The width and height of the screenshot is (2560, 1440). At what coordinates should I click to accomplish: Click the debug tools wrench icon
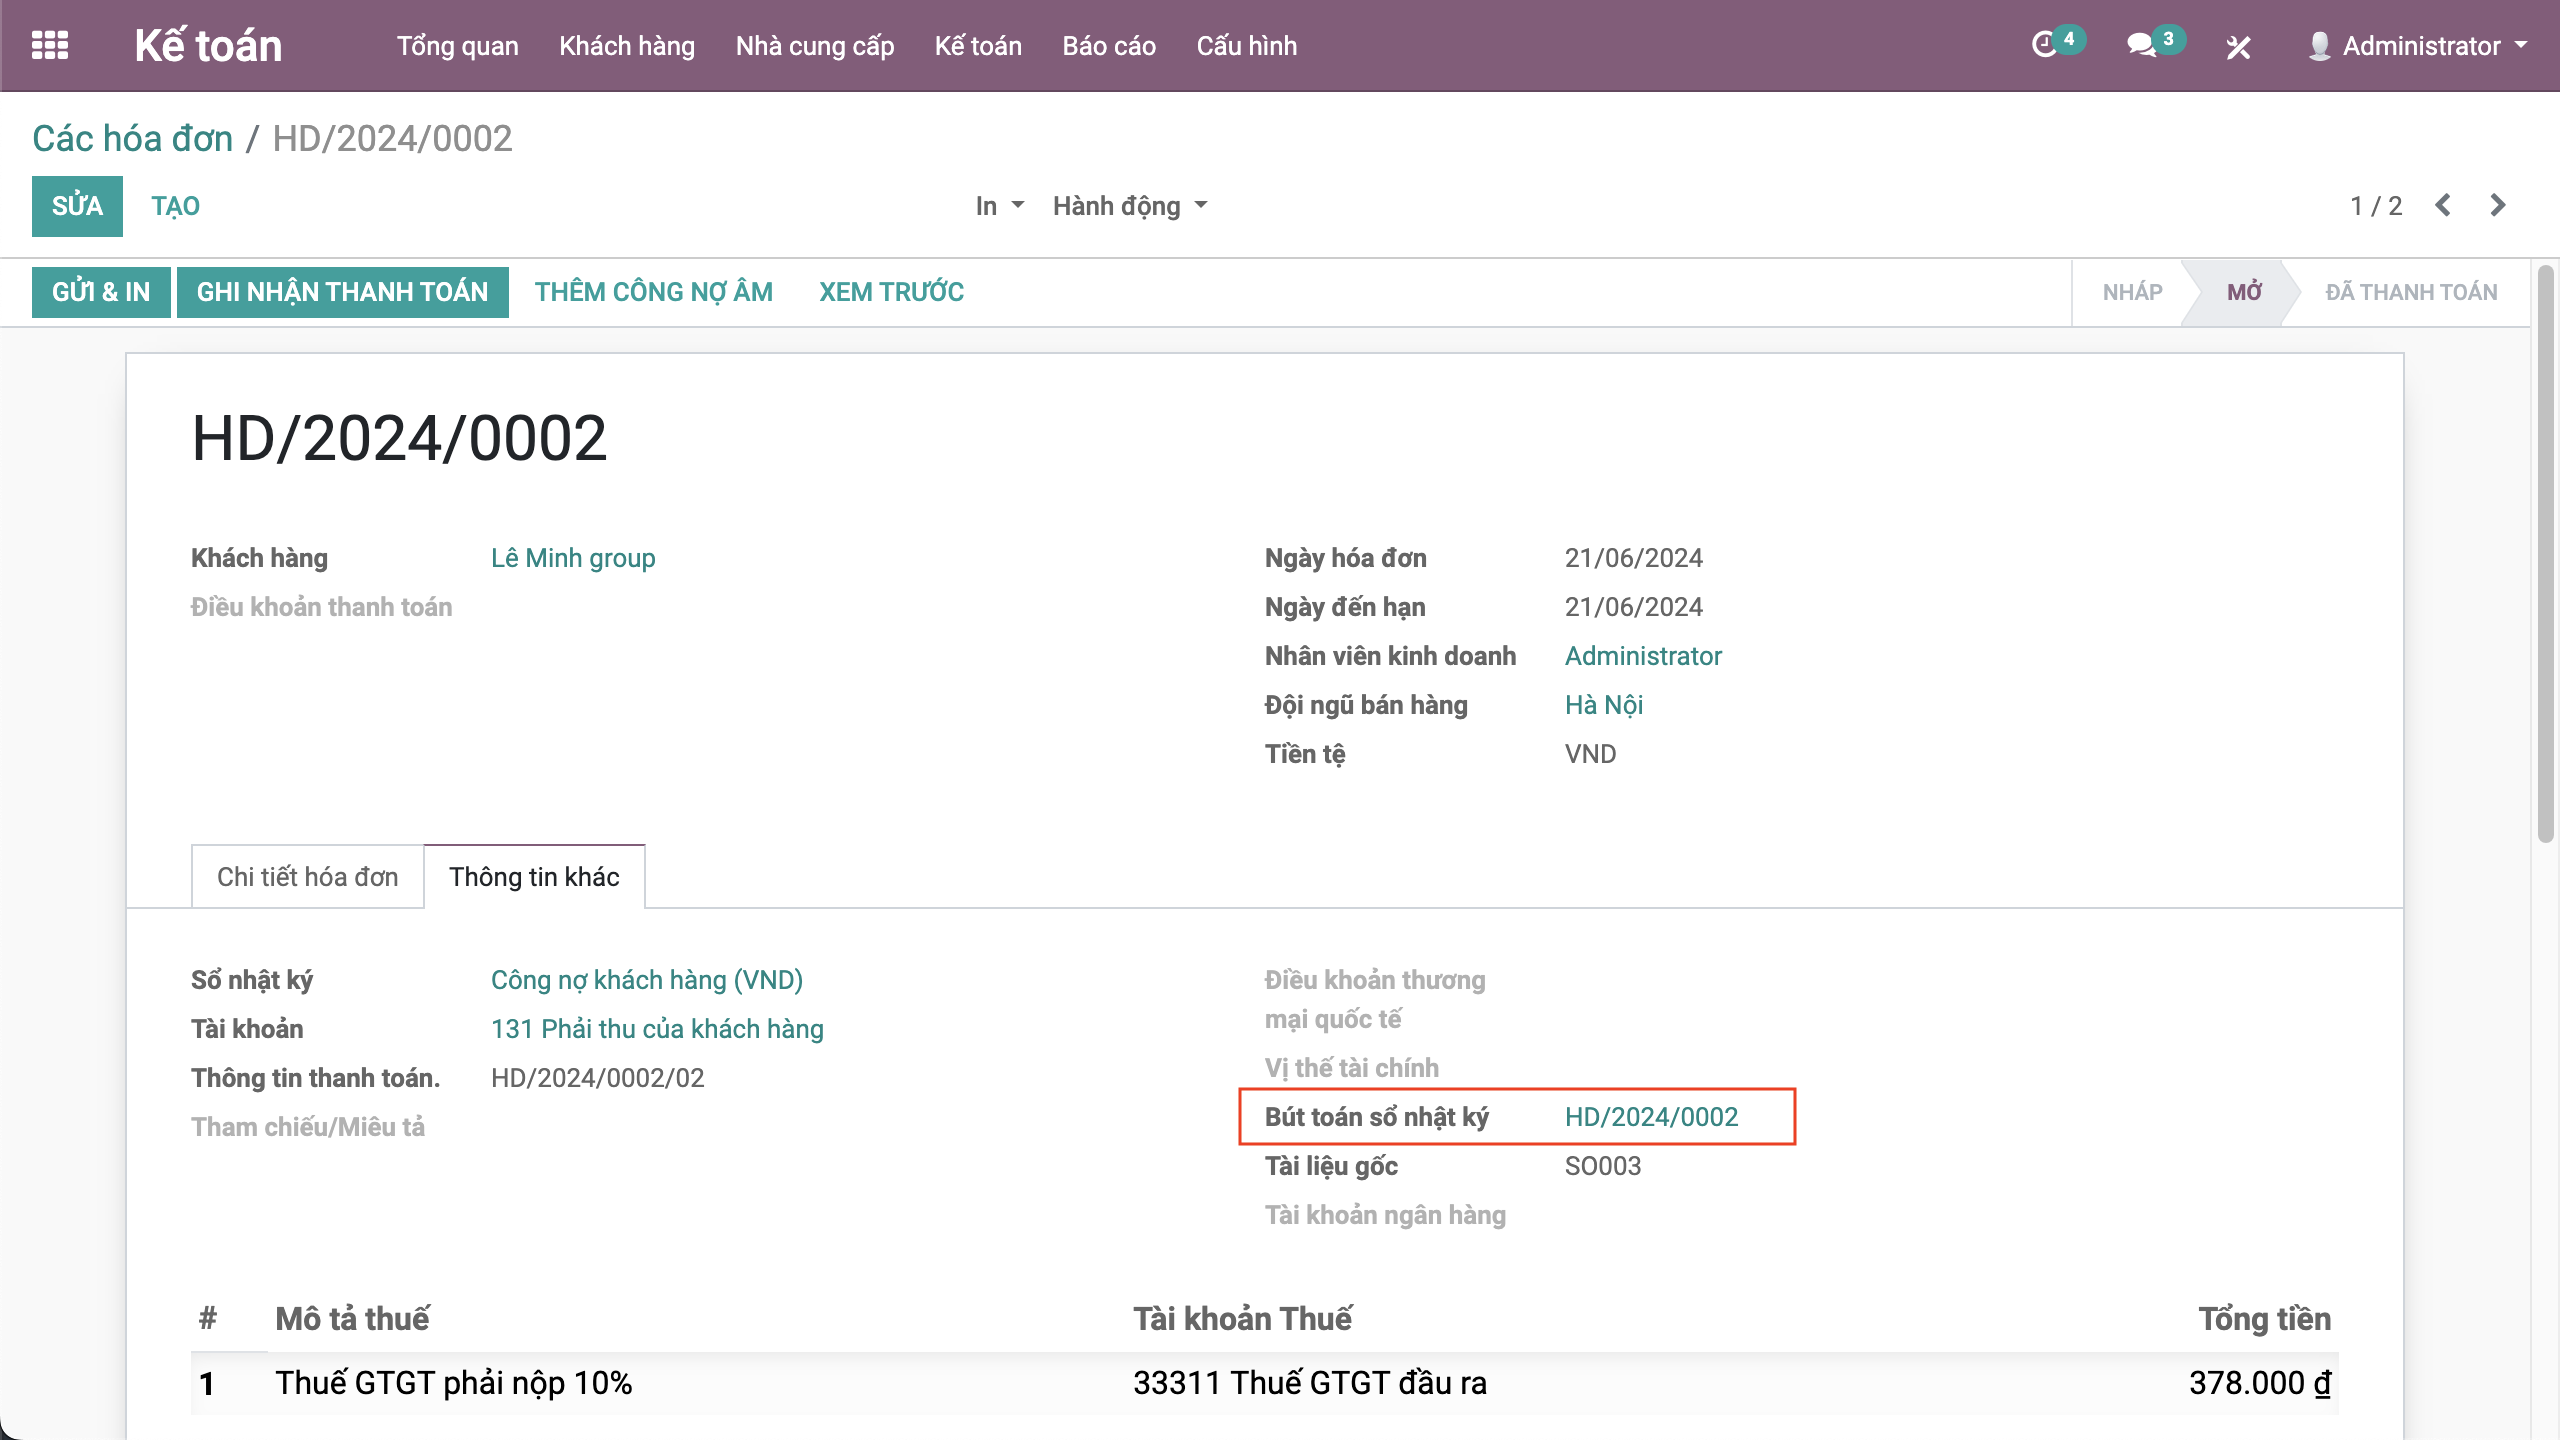coord(2238,47)
